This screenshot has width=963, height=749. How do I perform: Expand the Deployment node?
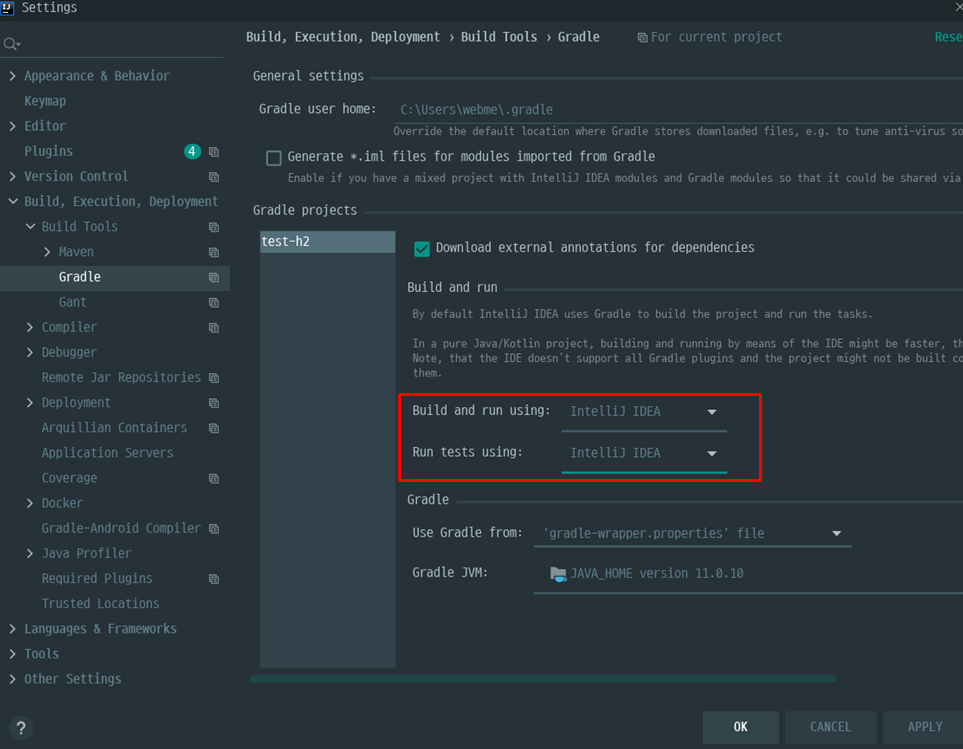click(30, 403)
